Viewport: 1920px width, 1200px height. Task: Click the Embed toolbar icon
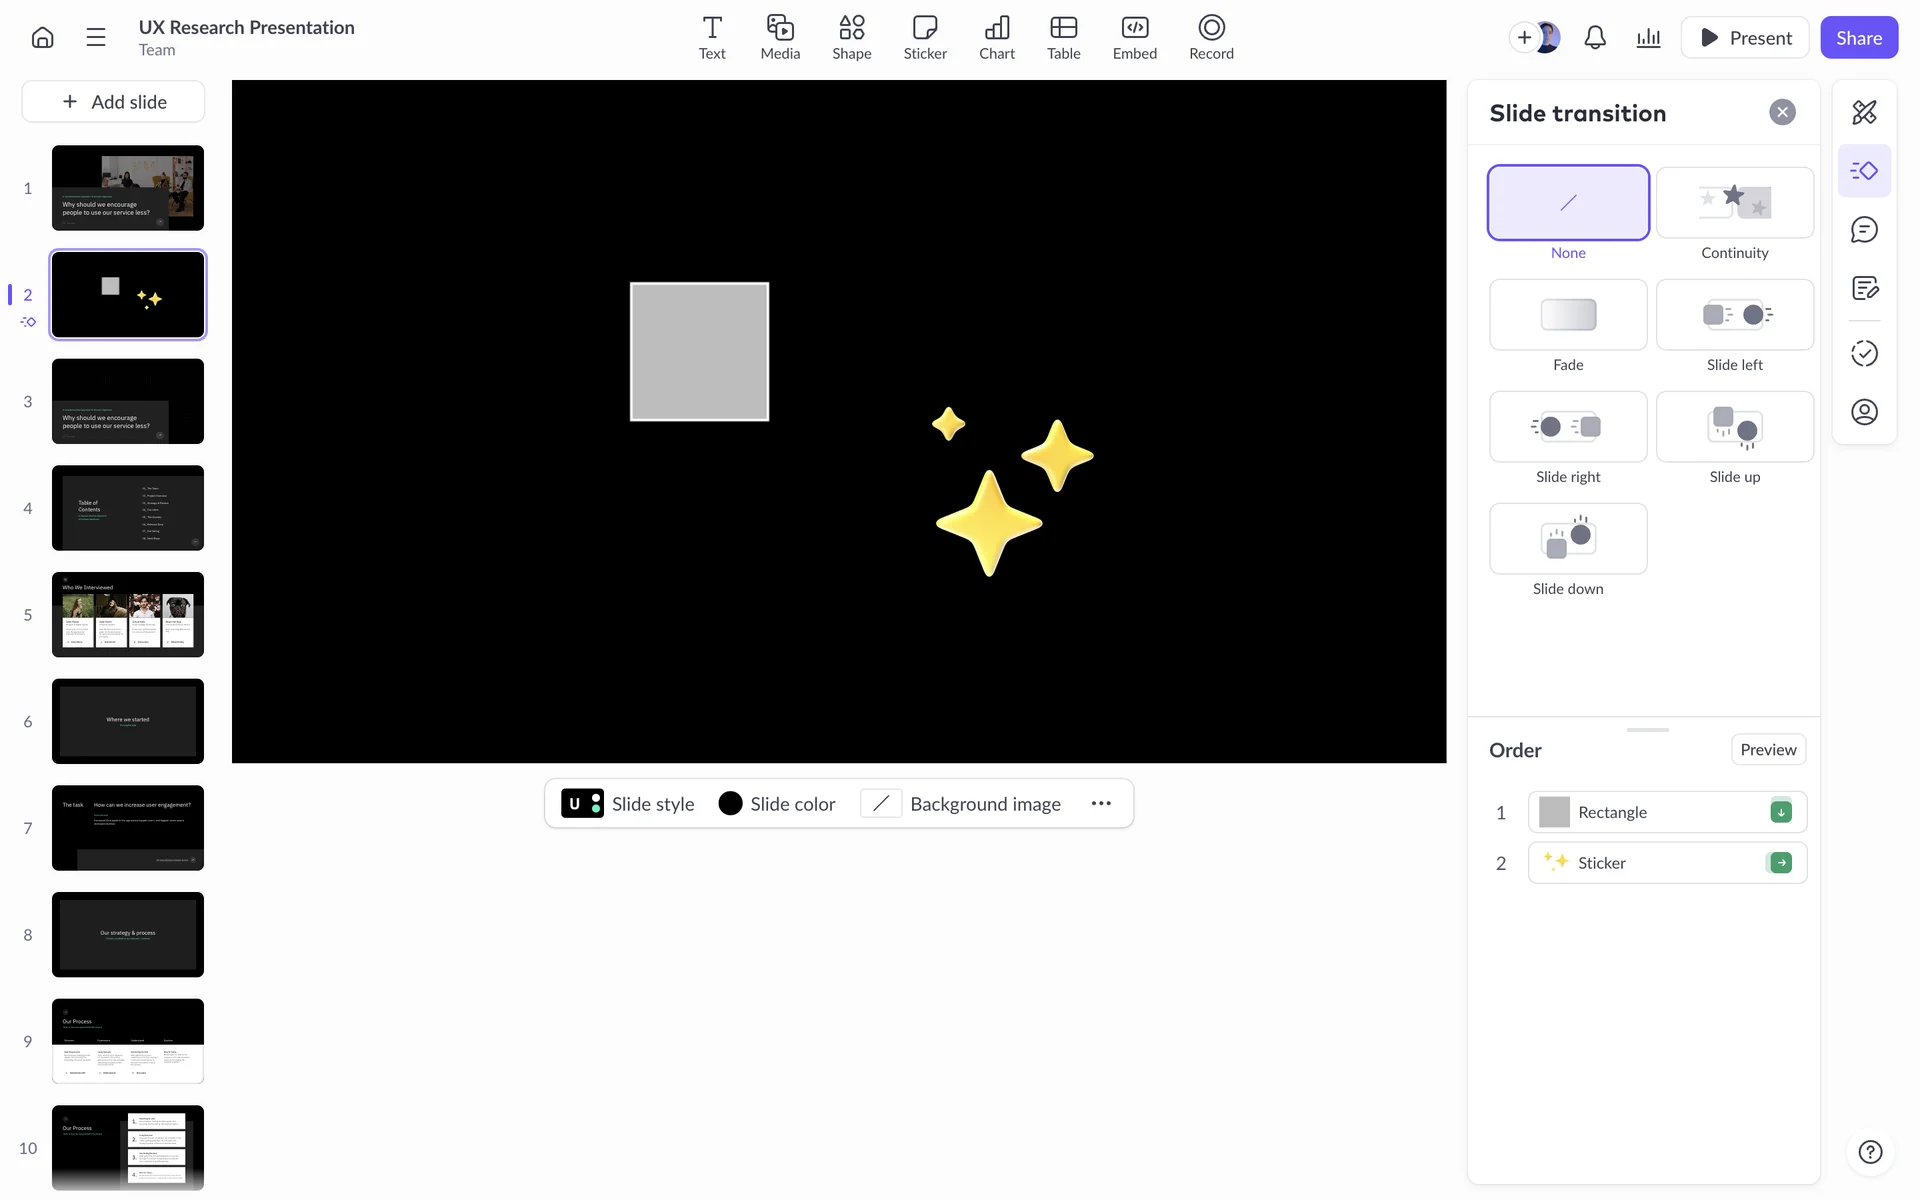(1134, 37)
